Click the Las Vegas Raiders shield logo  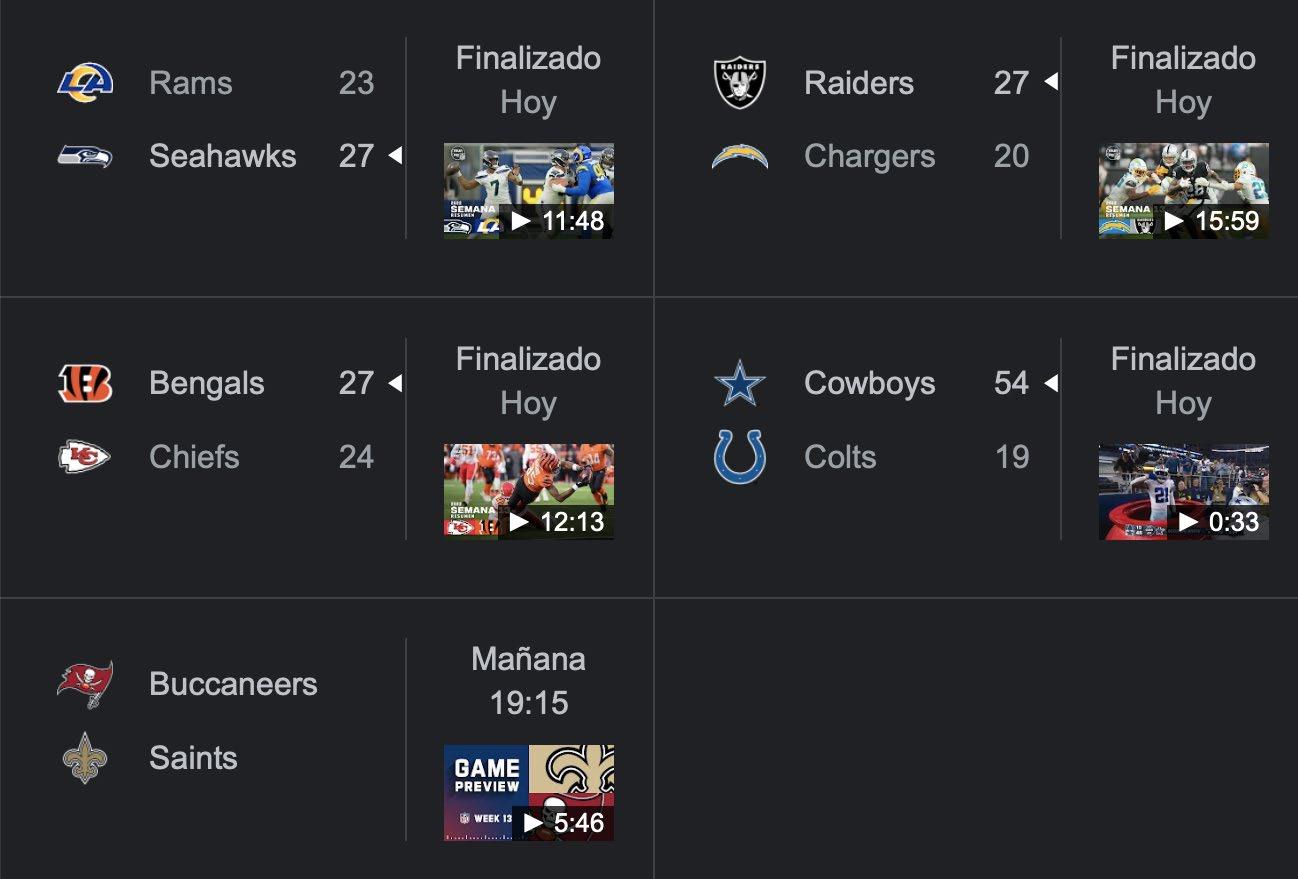(x=740, y=82)
